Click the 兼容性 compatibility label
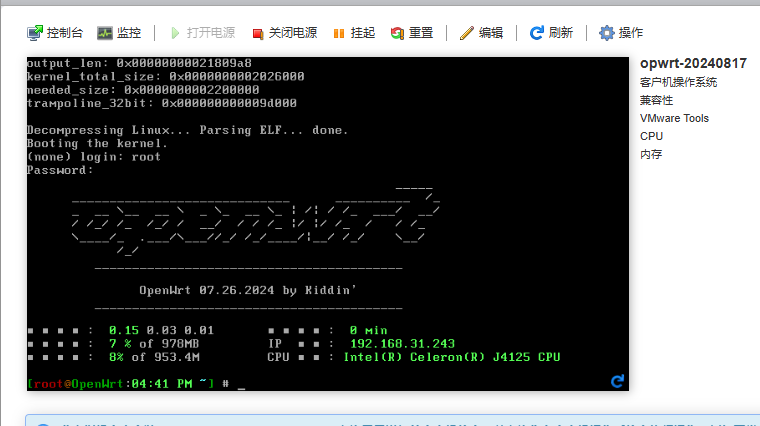Viewport: 760px width, 426px height. pyautogui.click(x=656, y=100)
